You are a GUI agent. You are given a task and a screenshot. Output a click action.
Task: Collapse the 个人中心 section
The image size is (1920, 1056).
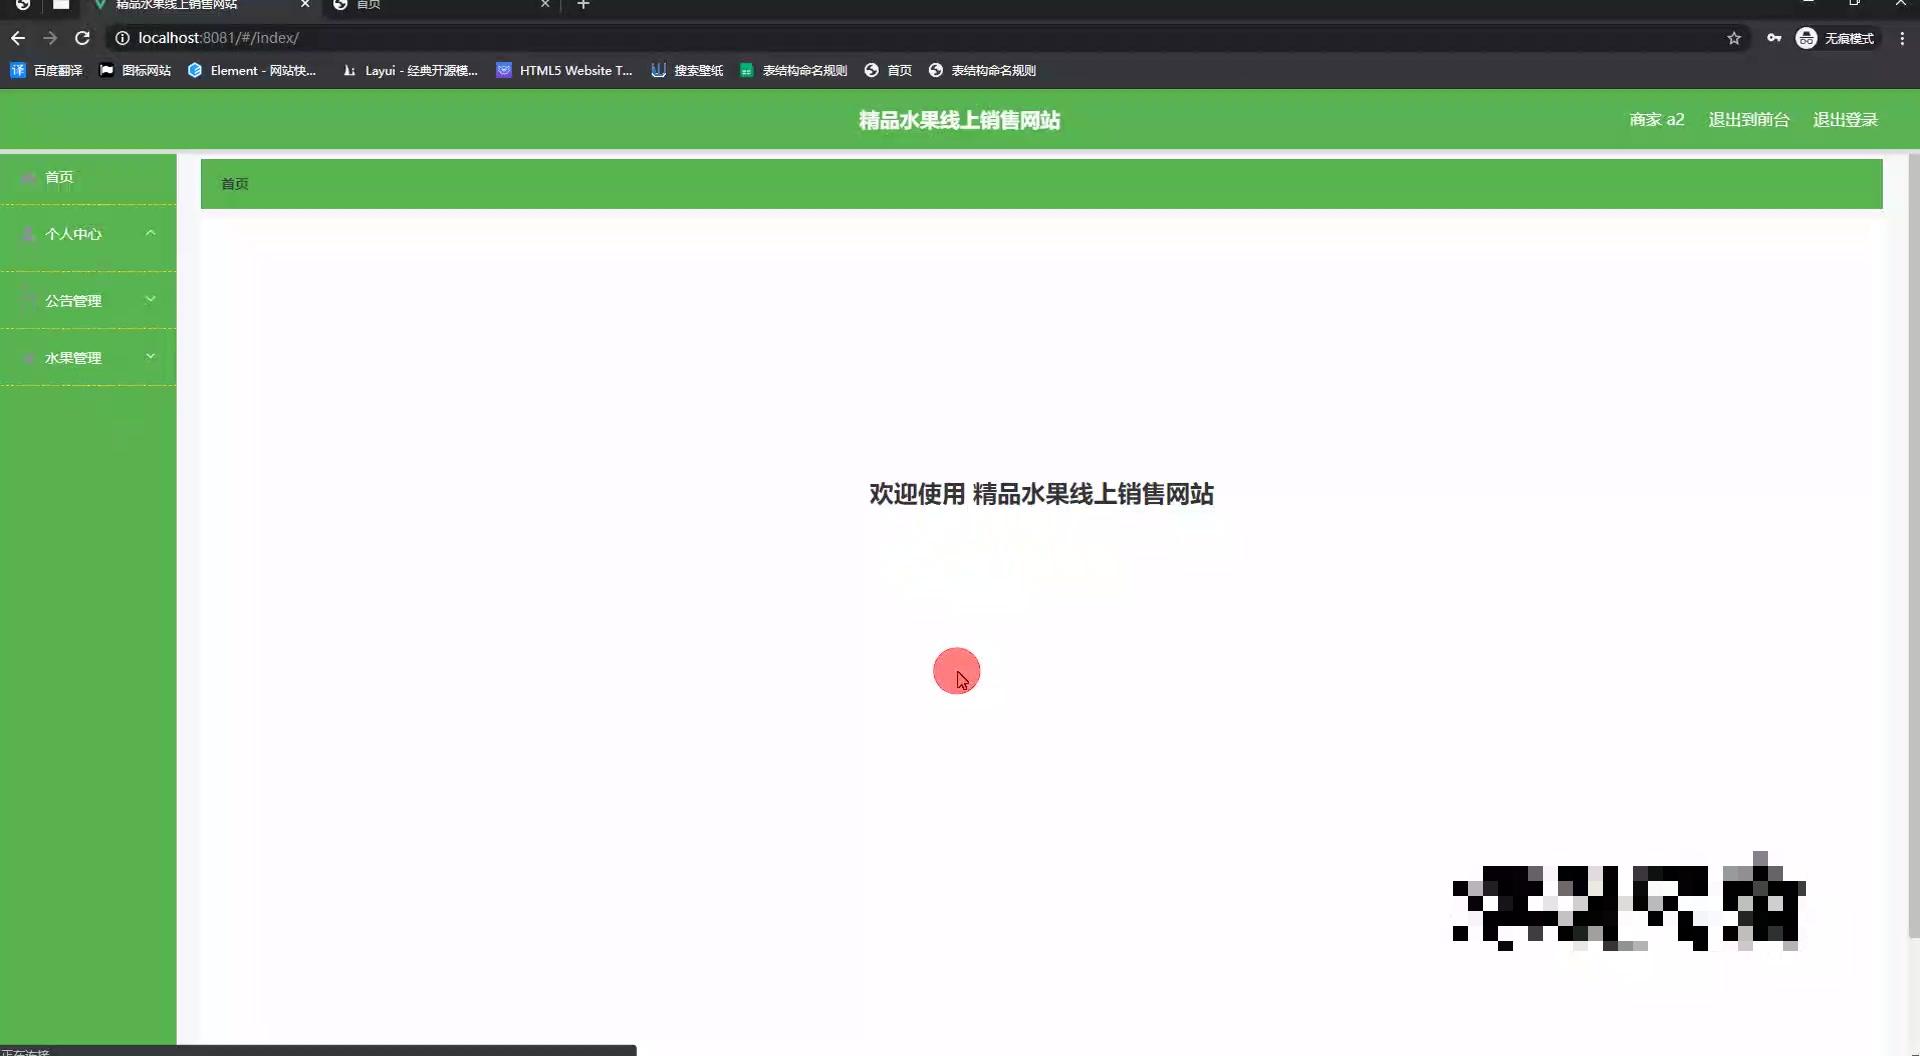(x=88, y=233)
